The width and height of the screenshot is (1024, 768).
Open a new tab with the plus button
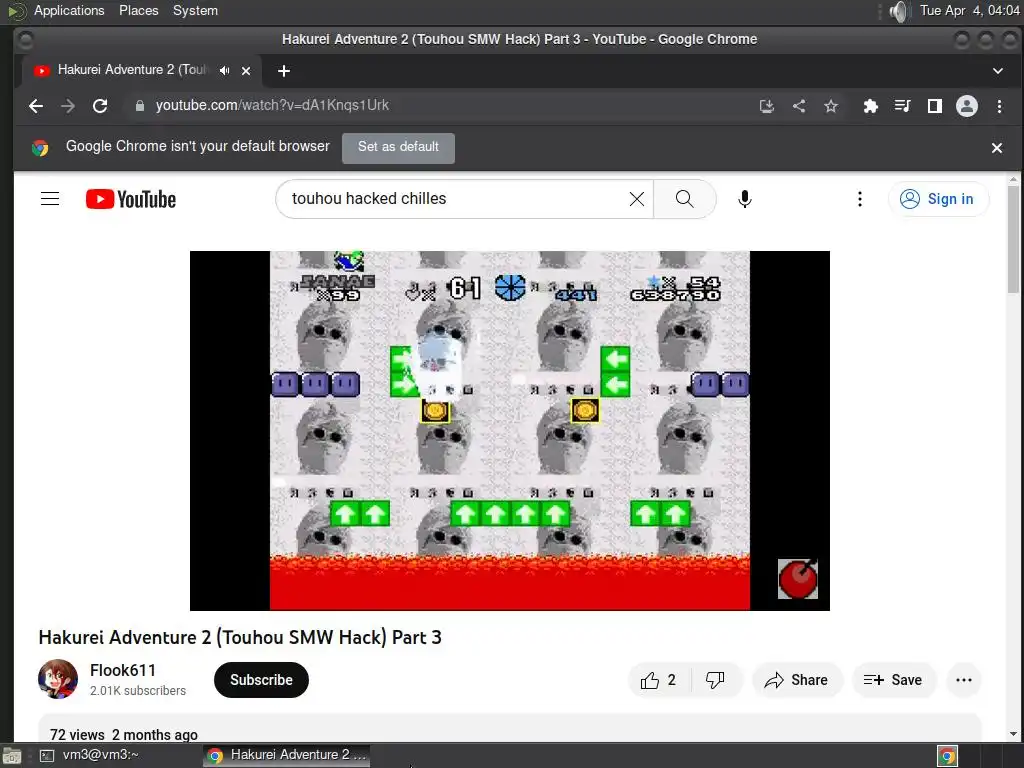tap(283, 71)
